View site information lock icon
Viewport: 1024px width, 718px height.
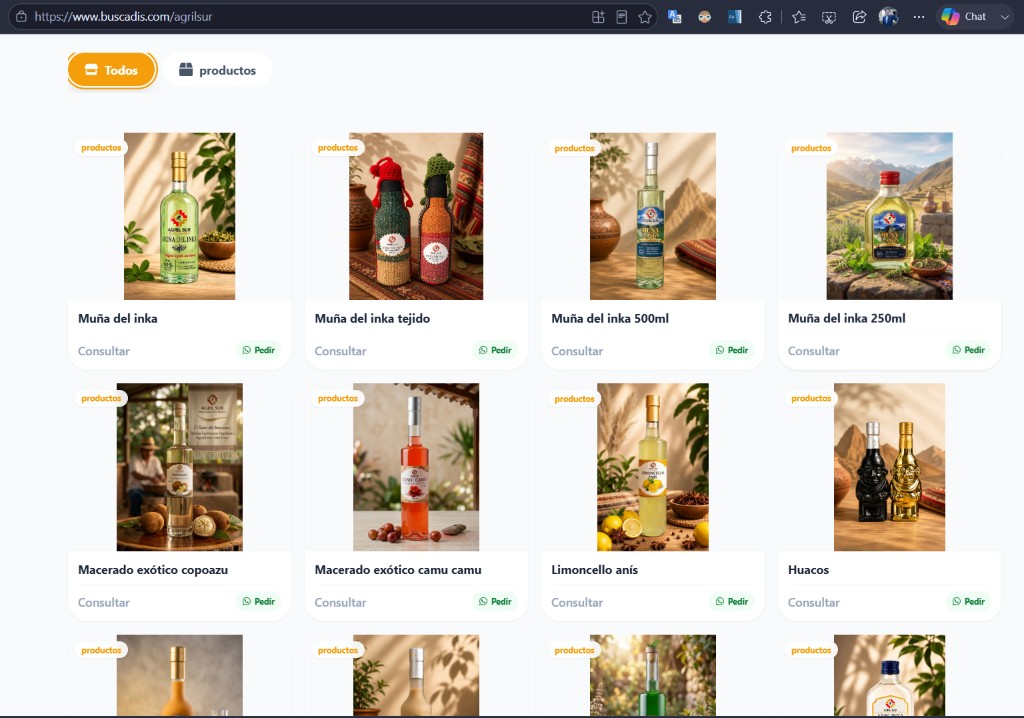(21, 17)
